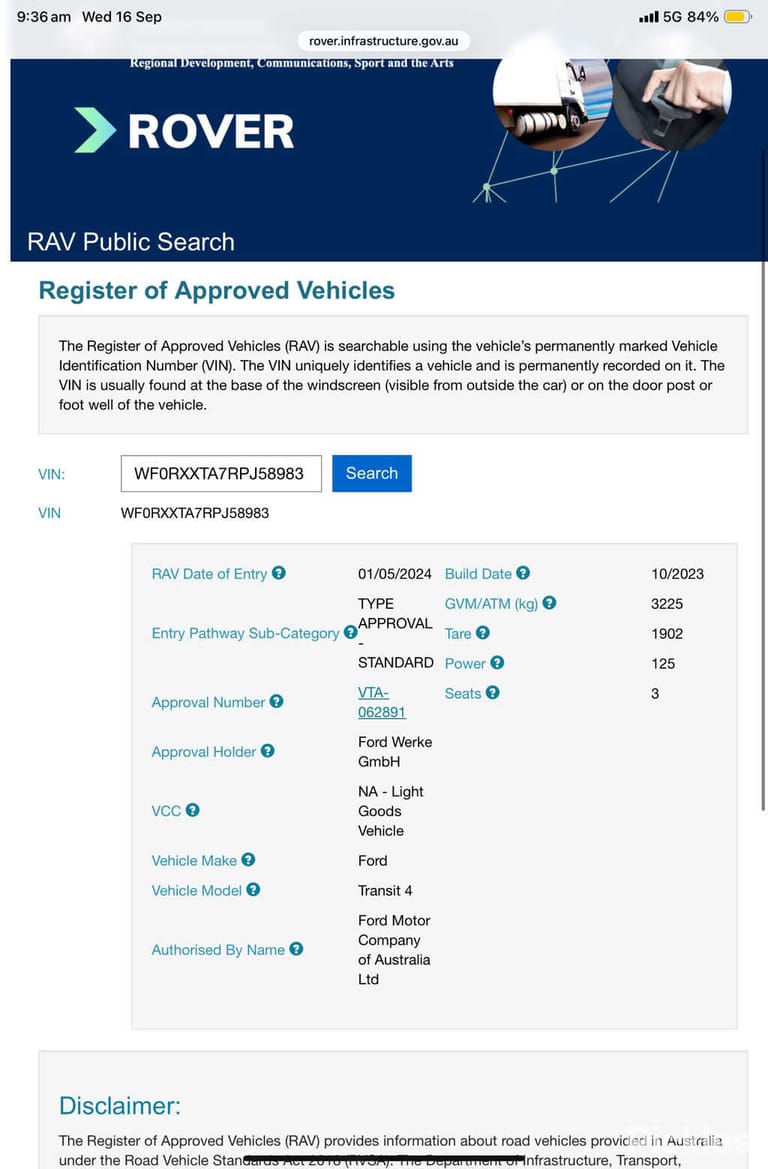Click the Build Date label
The width and height of the screenshot is (768, 1169).
(x=479, y=574)
